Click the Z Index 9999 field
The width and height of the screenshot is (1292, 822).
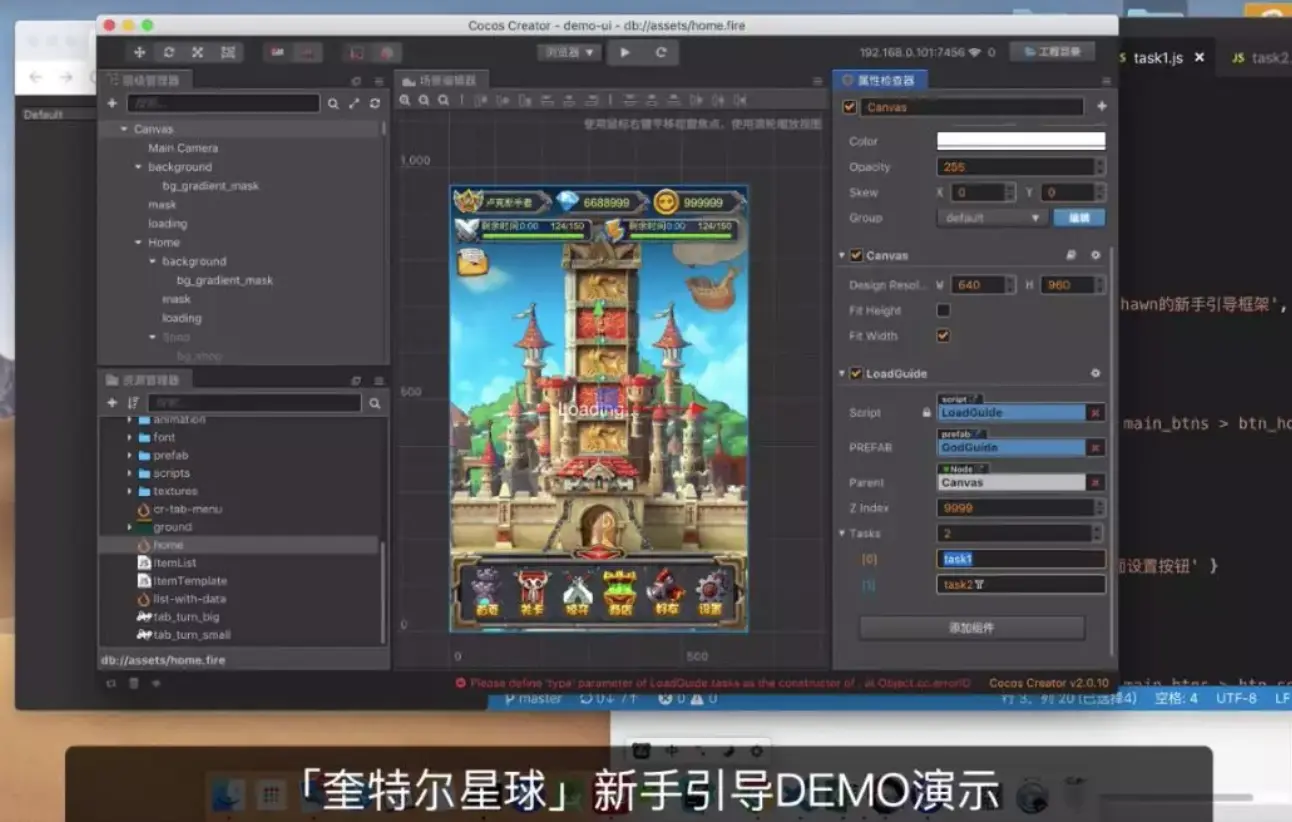[x=1016, y=508]
